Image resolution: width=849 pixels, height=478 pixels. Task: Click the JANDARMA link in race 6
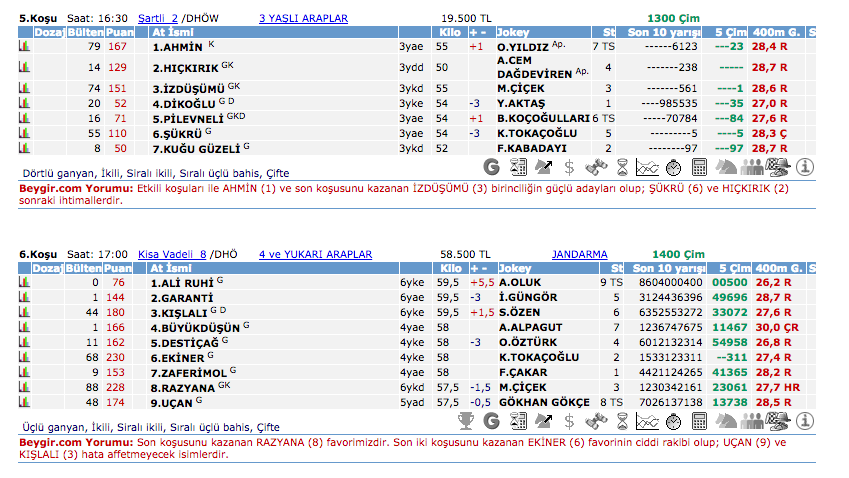[579, 254]
